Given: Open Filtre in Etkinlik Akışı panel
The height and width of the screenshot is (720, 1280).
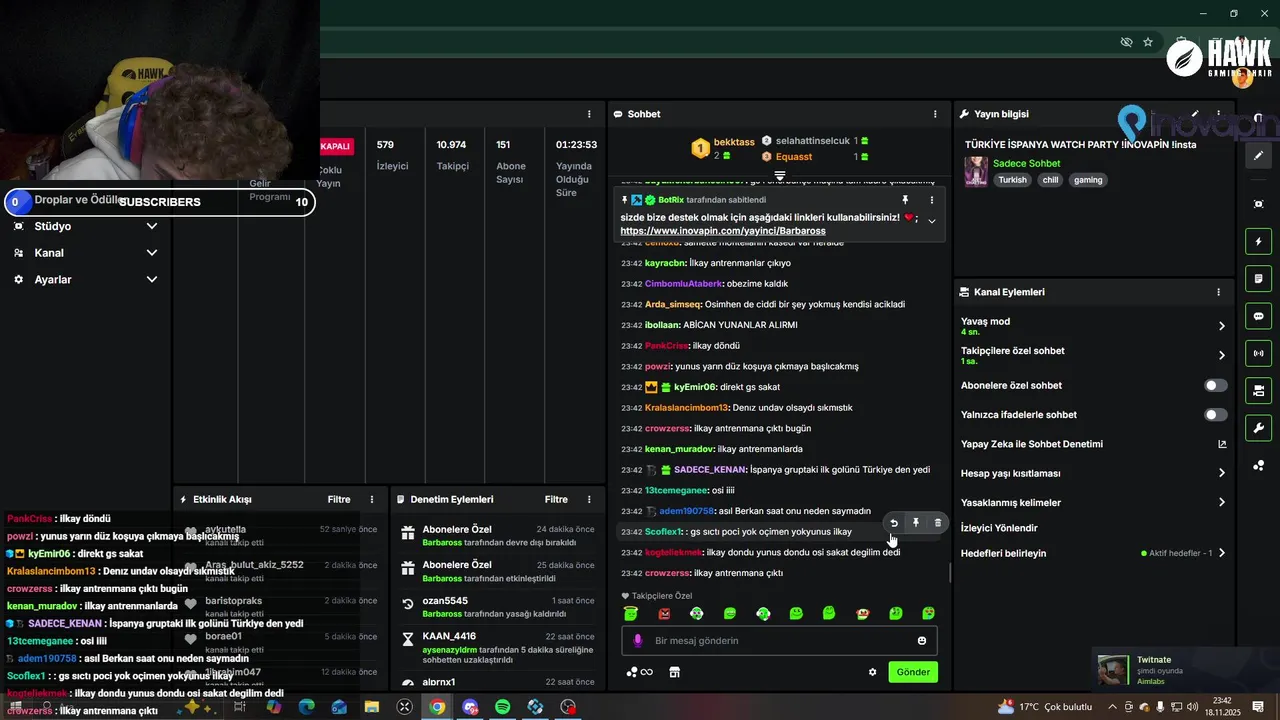Looking at the screenshot, I should click(x=339, y=499).
